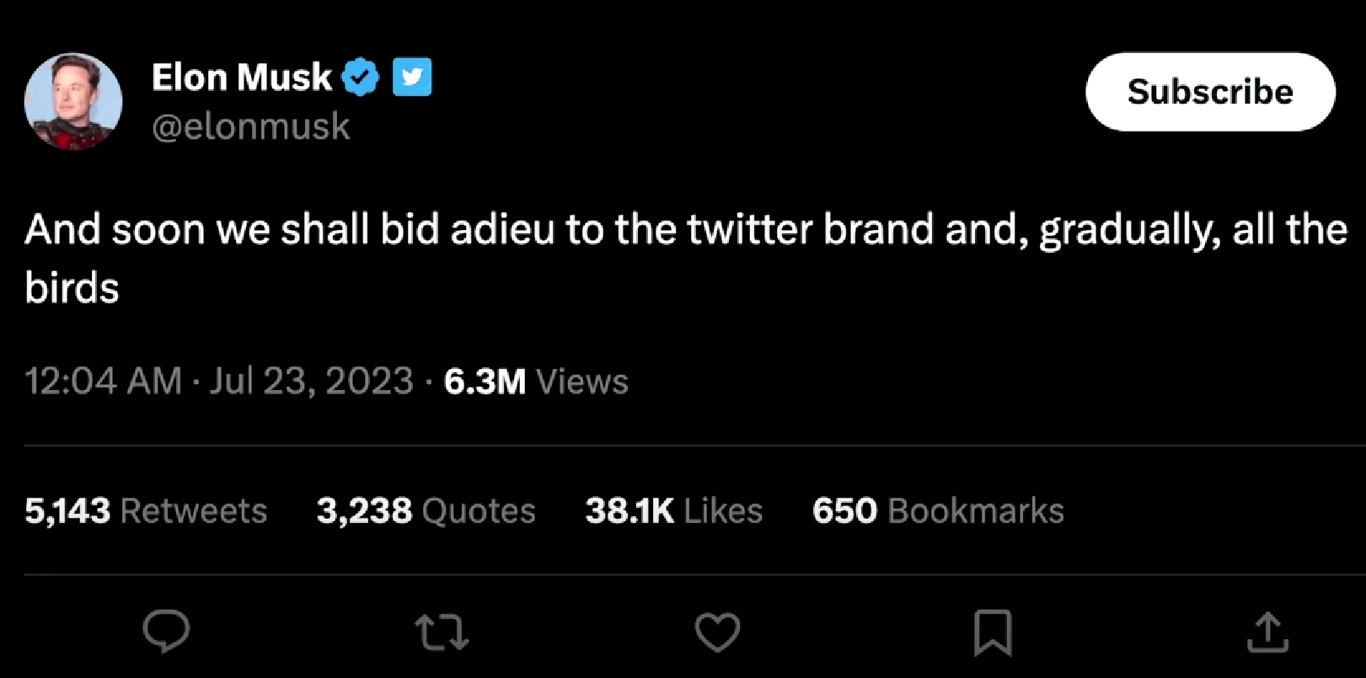Open the retweet options via retweet icon

click(441, 632)
